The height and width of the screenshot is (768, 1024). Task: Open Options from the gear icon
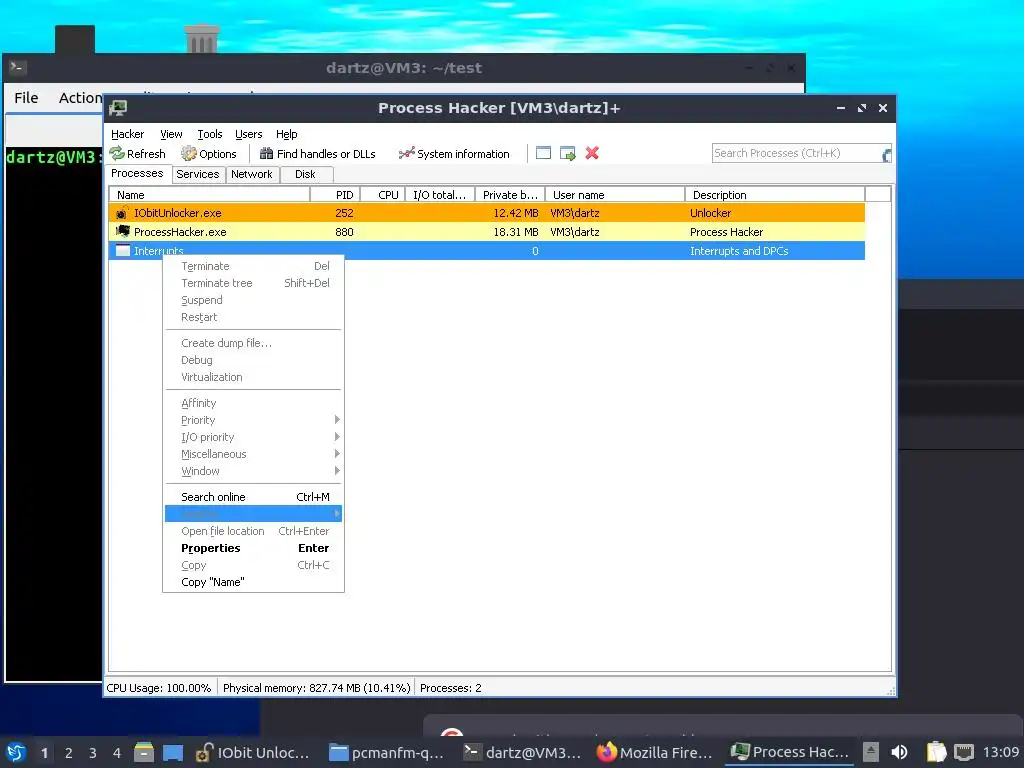tap(189, 153)
